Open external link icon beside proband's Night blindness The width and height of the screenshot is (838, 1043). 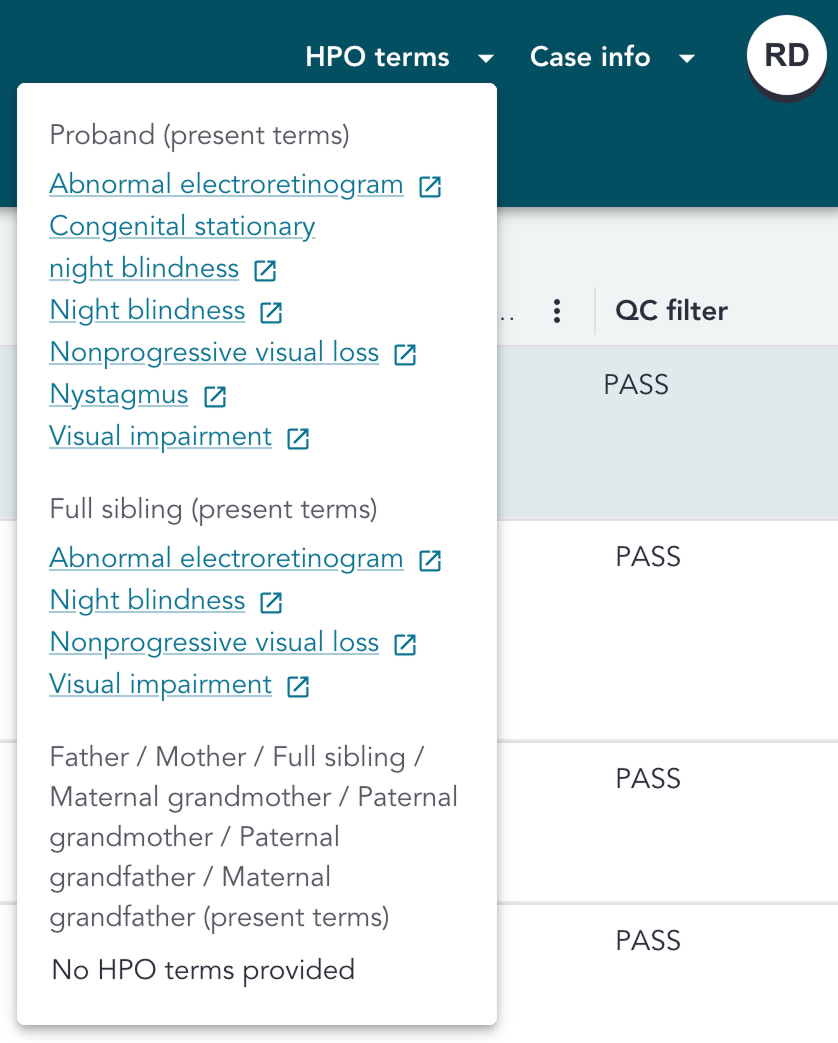(271, 312)
